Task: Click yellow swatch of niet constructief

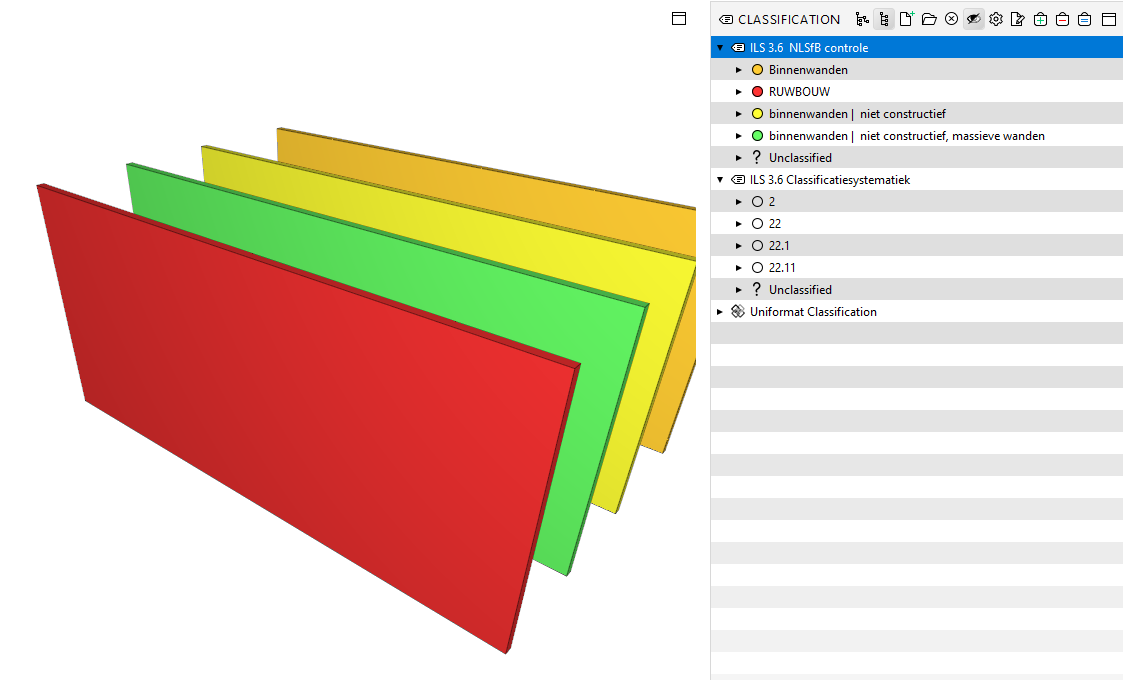Action: [757, 113]
